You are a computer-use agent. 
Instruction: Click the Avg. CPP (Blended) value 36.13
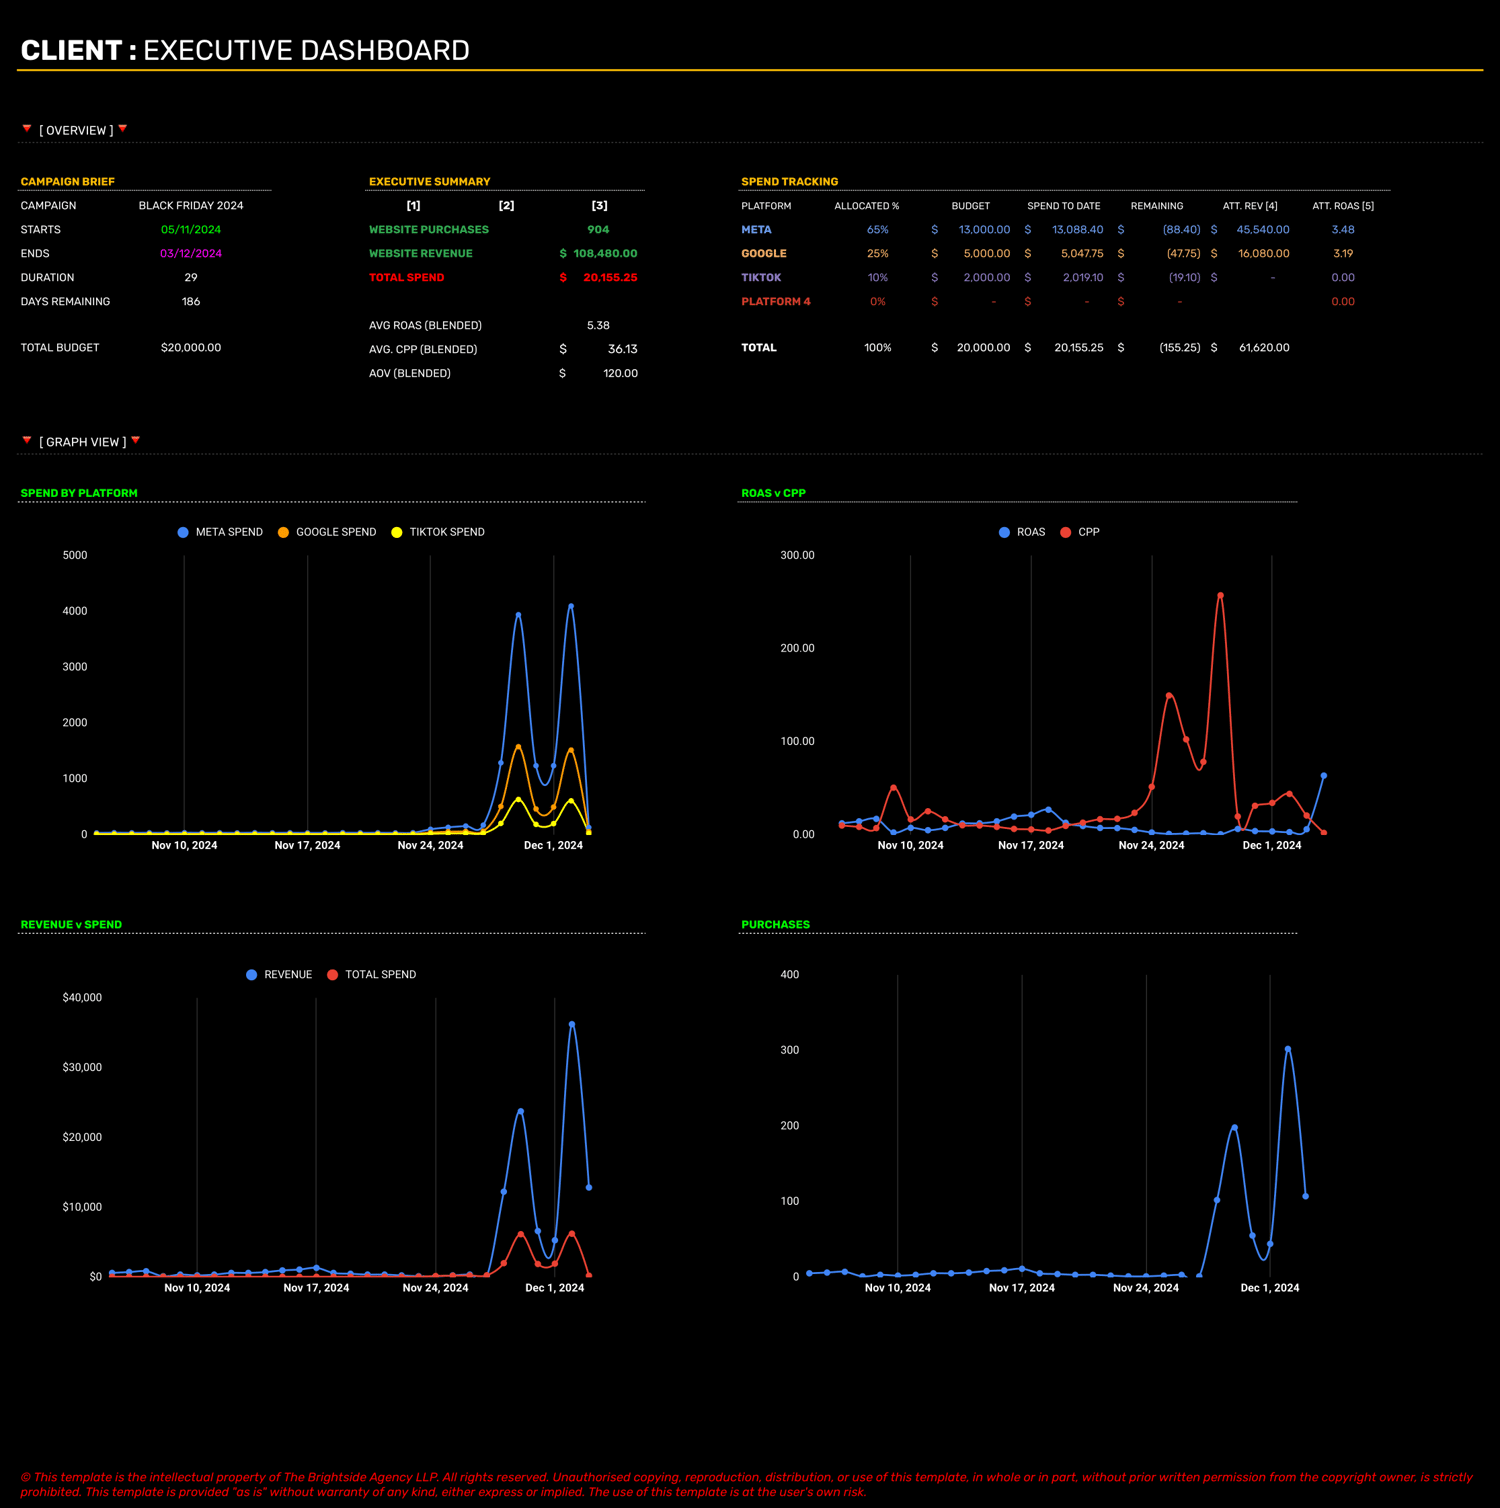[622, 350]
